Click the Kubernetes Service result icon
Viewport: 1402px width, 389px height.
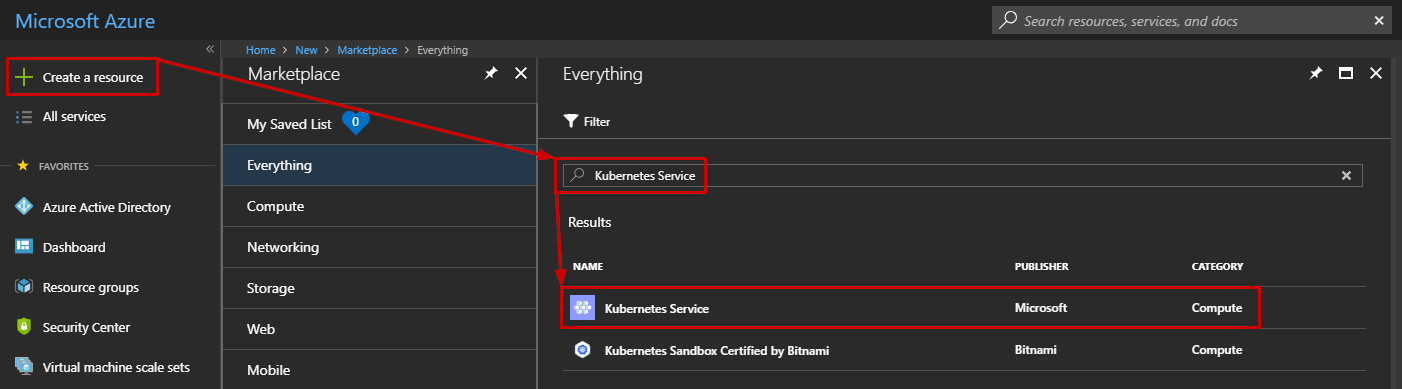click(582, 308)
